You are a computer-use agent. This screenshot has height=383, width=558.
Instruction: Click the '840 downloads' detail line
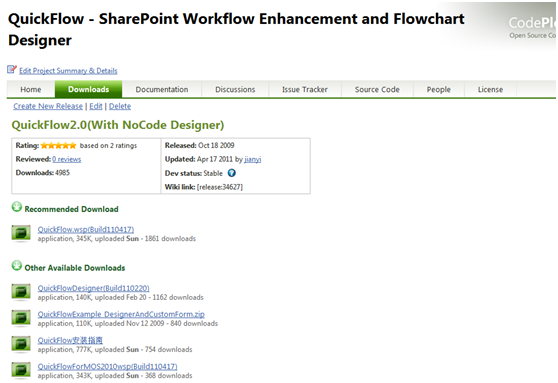pyautogui.click(x=128, y=323)
